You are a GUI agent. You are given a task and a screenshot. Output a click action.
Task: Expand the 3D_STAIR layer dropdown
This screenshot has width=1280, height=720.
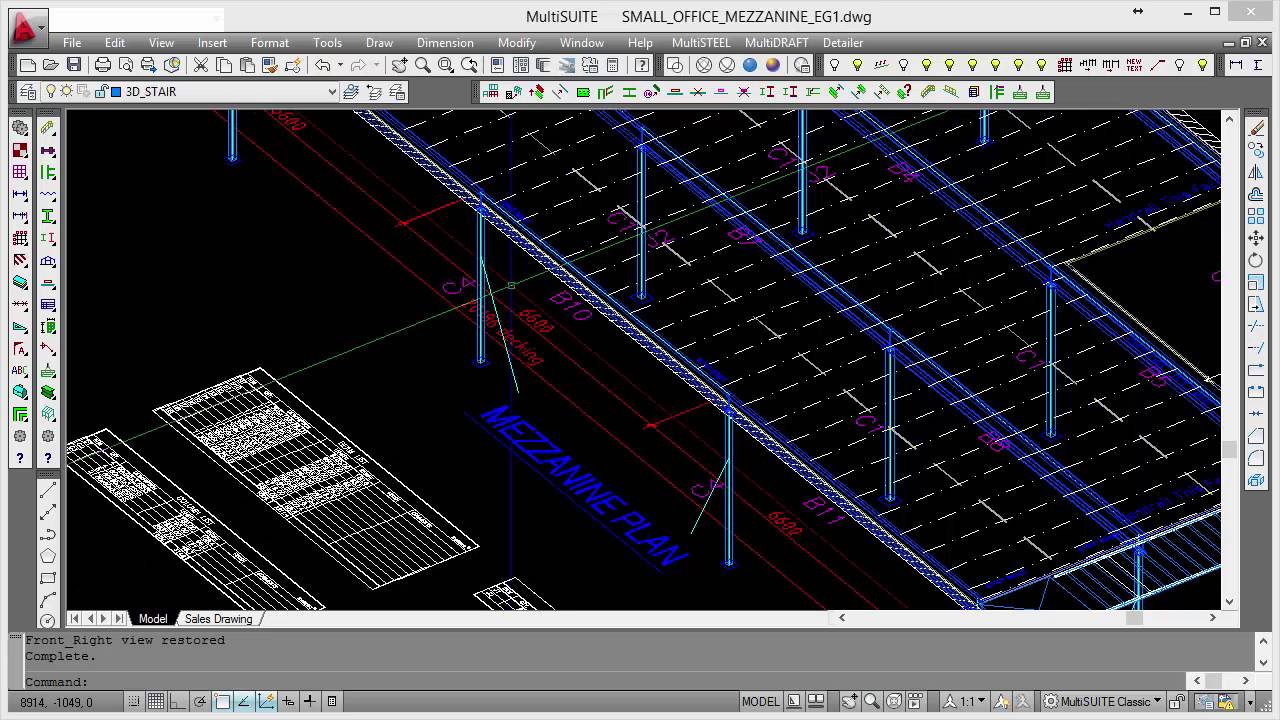(332, 92)
